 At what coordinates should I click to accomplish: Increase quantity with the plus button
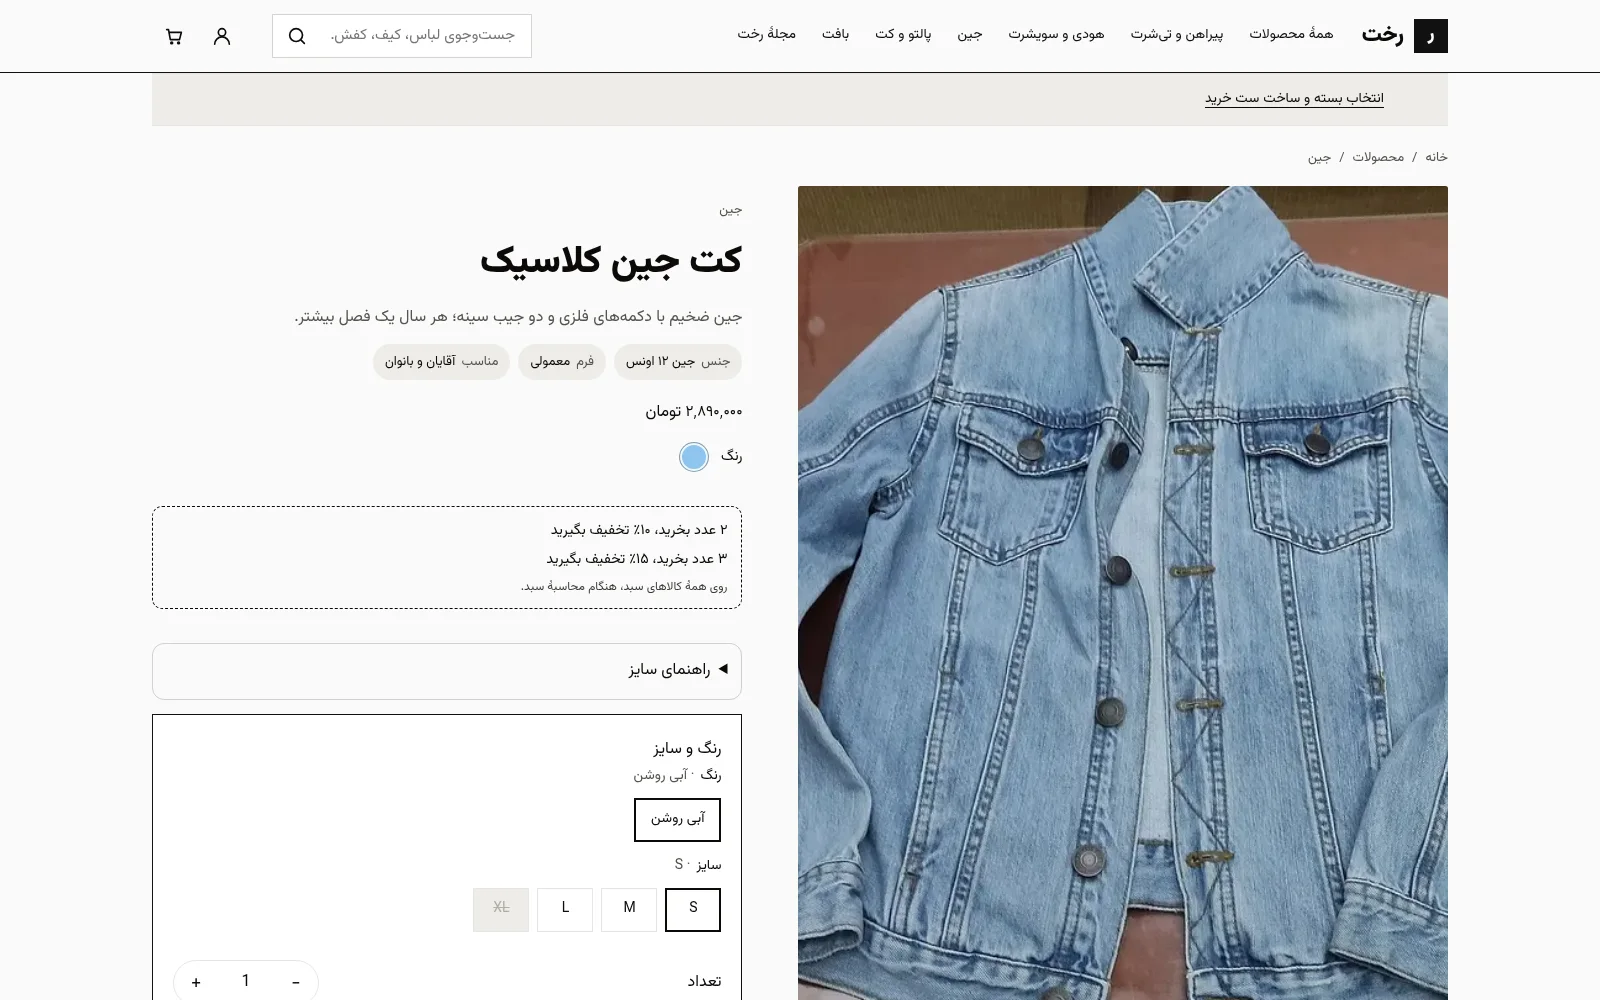[x=196, y=982]
